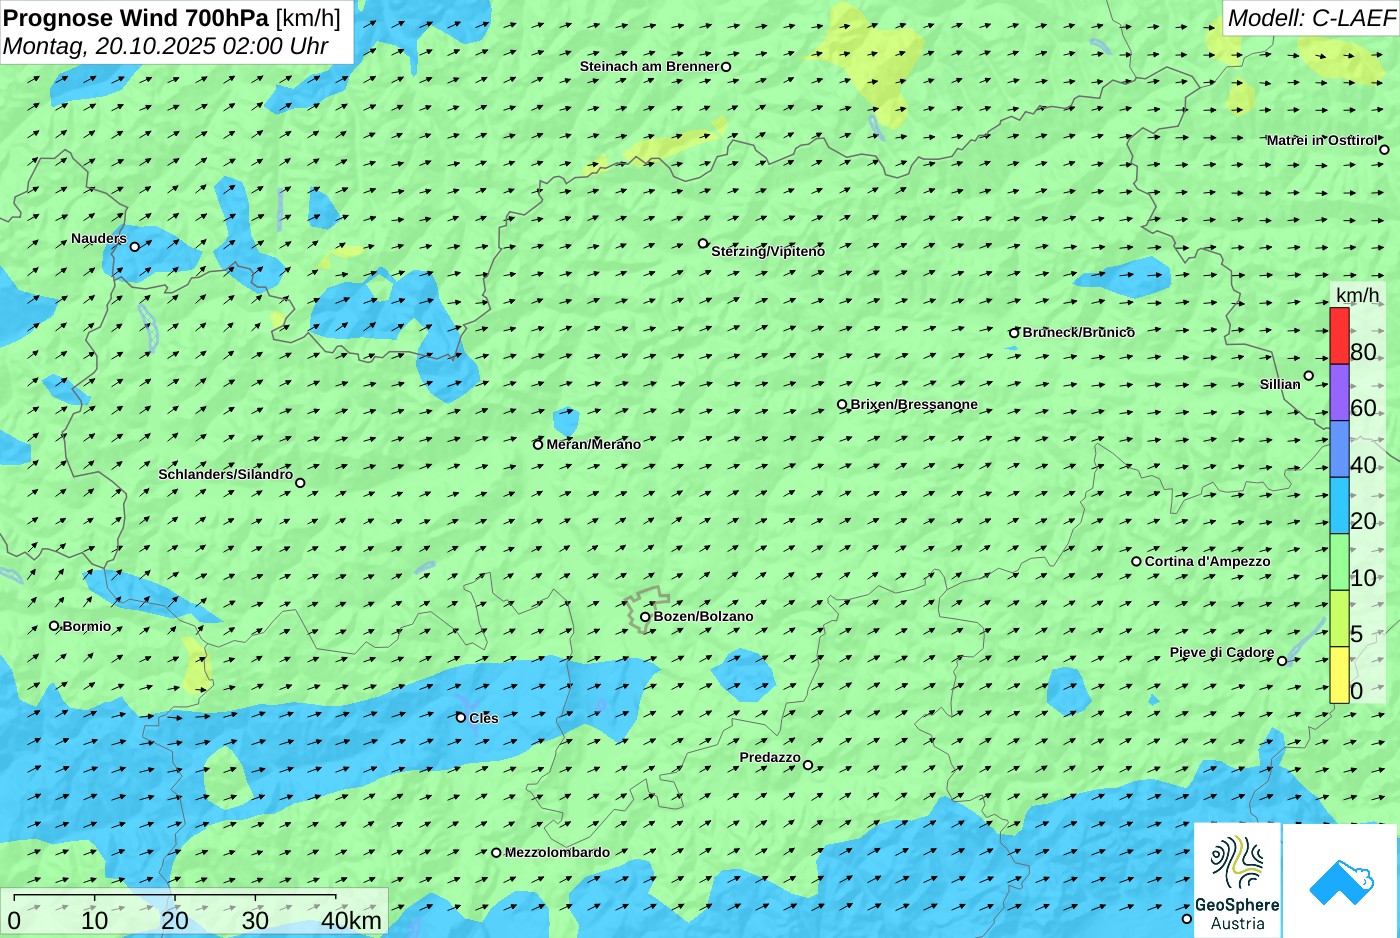Click the 'Bruneck/Brunico' label text
The height and width of the screenshot is (938, 1400).
[x=1078, y=332]
